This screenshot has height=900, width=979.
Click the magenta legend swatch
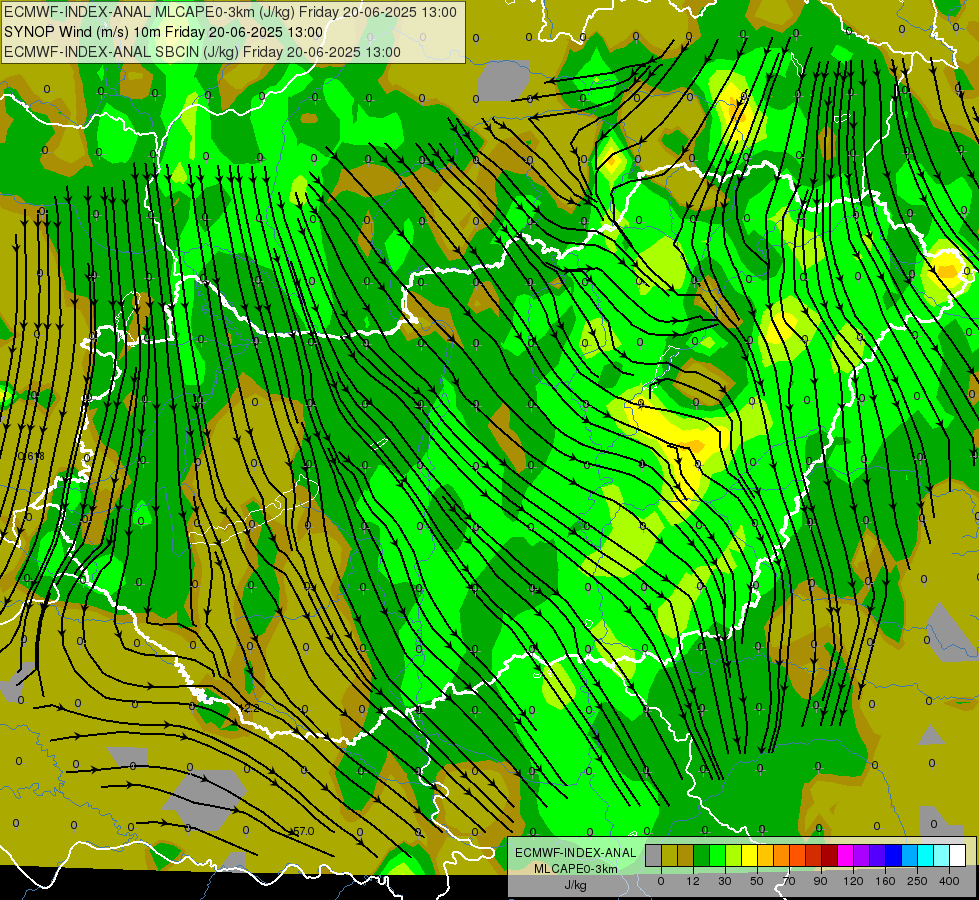(x=845, y=855)
